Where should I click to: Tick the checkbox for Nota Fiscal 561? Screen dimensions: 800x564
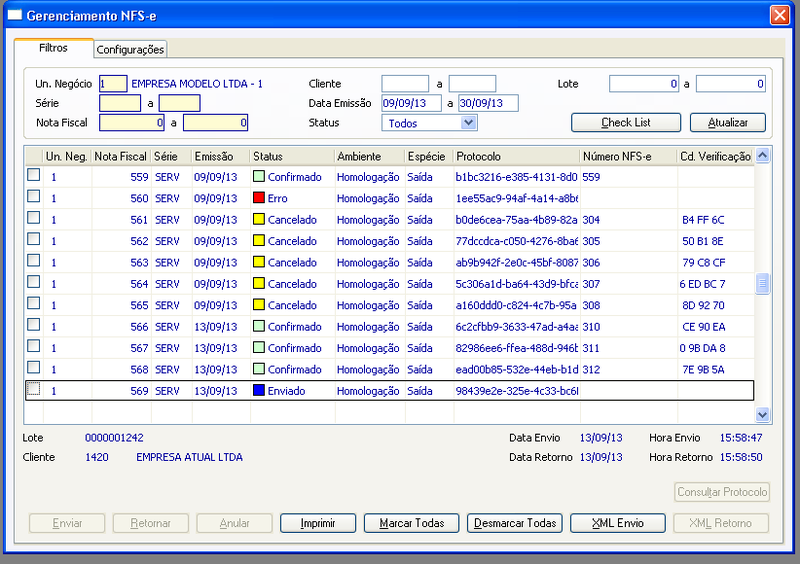coord(34,218)
